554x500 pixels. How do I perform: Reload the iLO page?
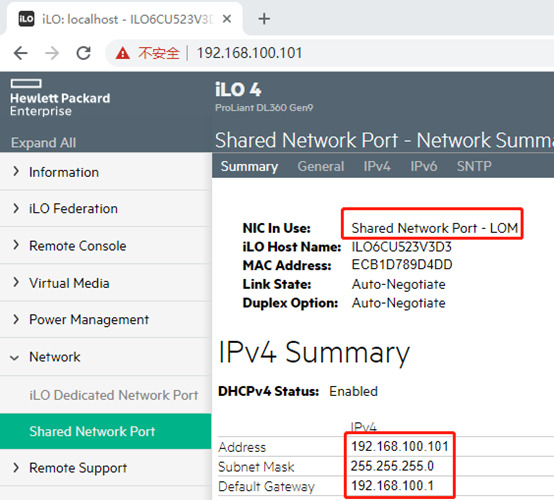point(84,53)
